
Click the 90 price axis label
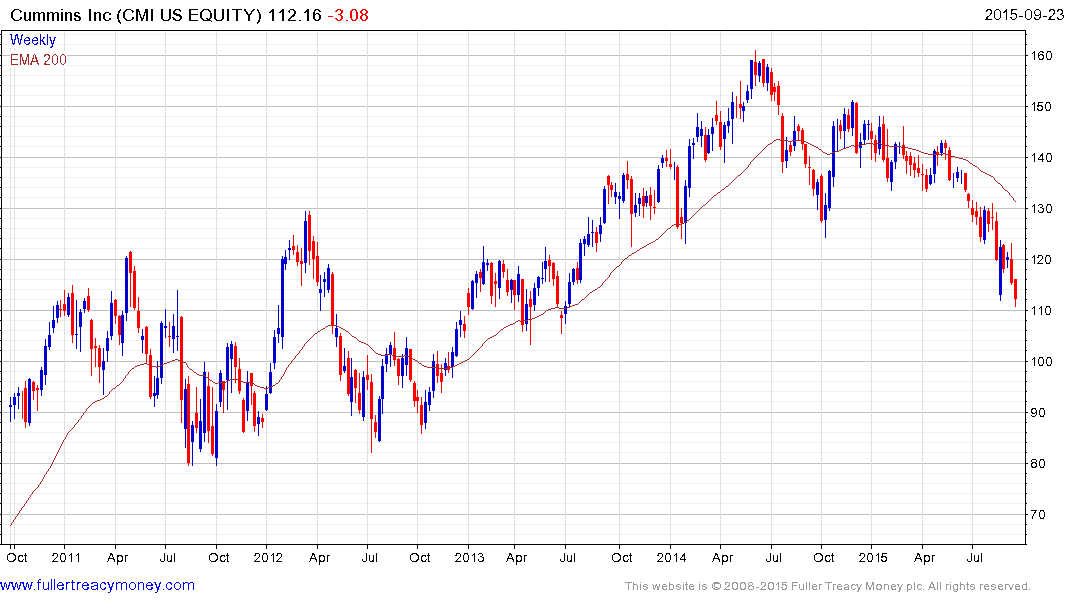(1039, 413)
